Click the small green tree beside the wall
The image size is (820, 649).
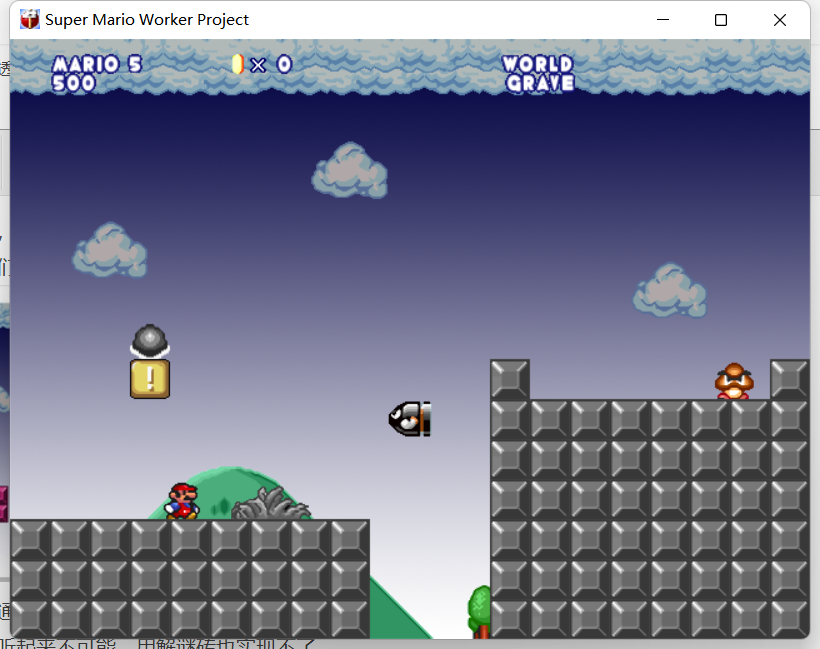(x=479, y=612)
